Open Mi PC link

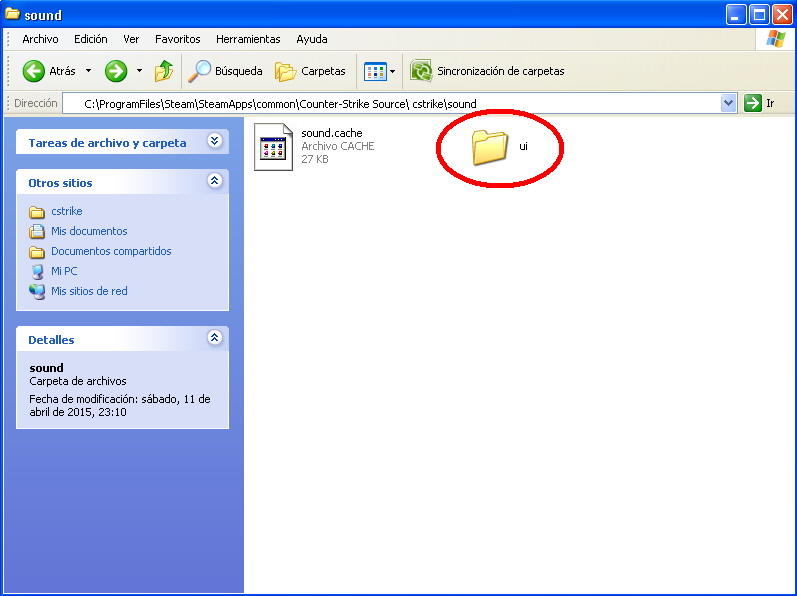[x=64, y=271]
